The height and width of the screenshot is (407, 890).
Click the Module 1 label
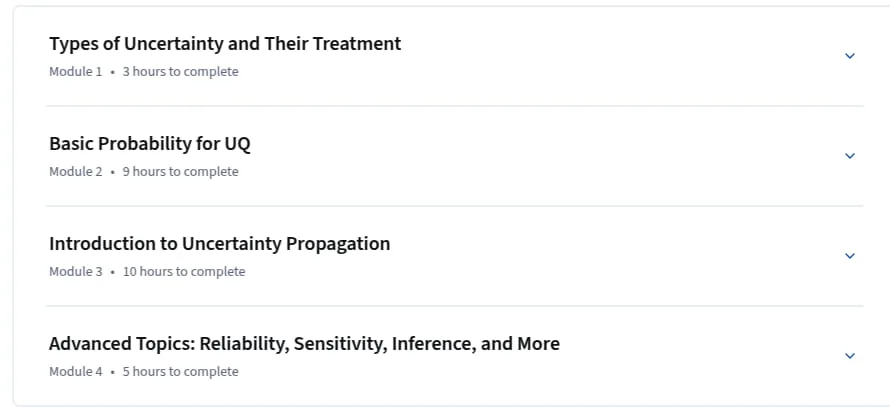(x=76, y=72)
